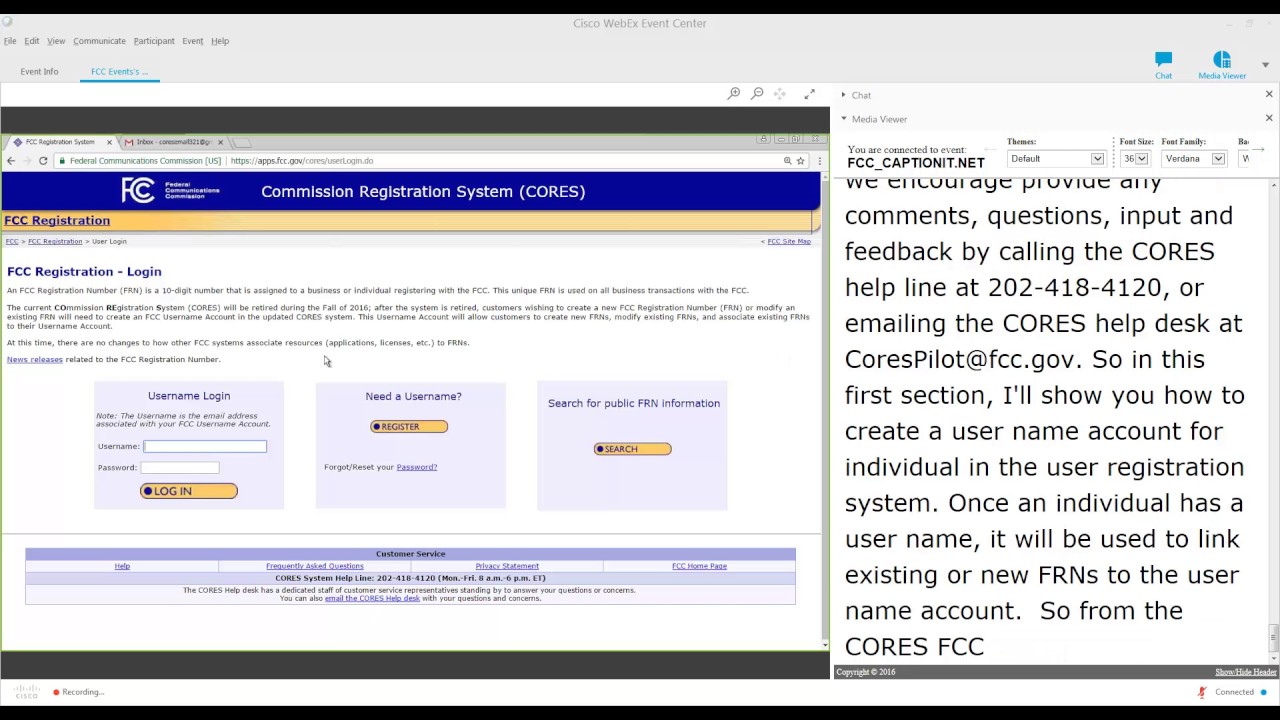Click the FCC logo in the header
The image size is (1280, 720).
click(x=170, y=190)
